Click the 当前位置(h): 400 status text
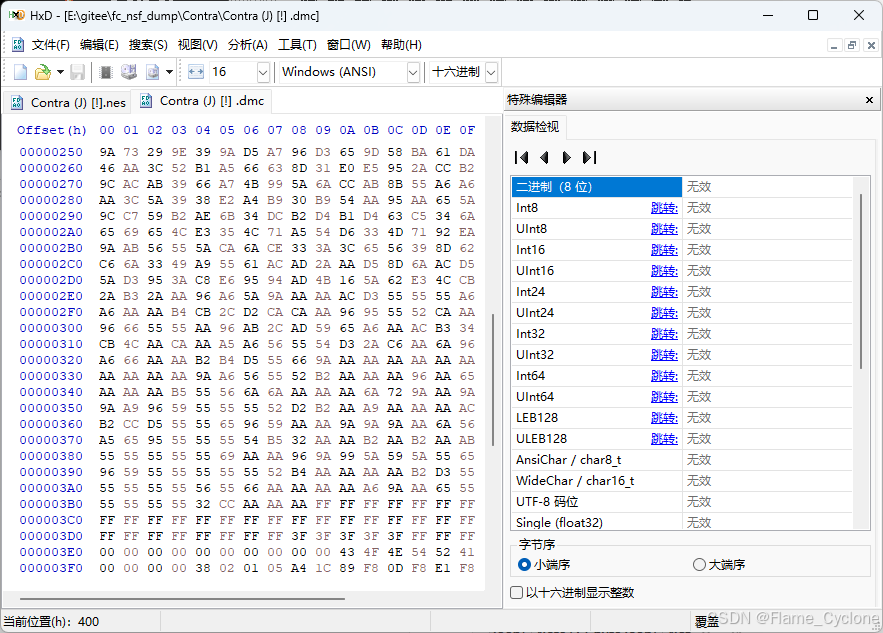Screen dimensions: 883x633 coord(51,622)
